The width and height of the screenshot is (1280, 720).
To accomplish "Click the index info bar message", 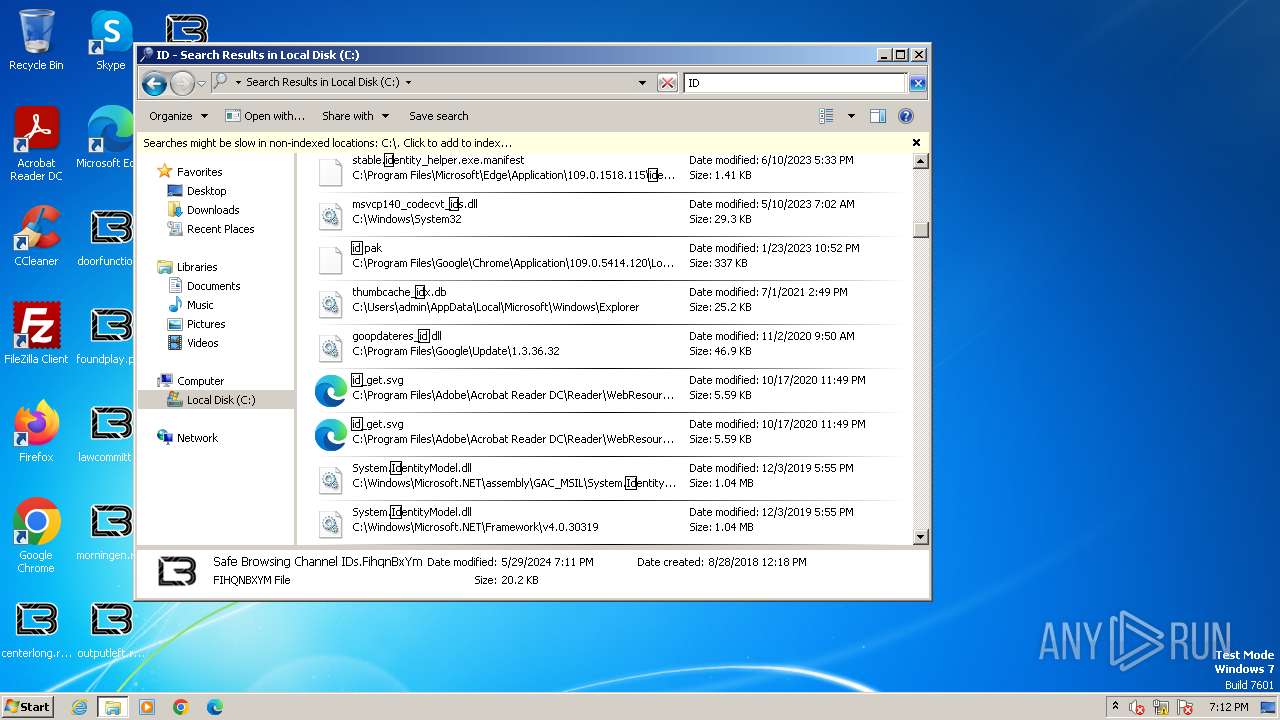I will tap(327, 143).
